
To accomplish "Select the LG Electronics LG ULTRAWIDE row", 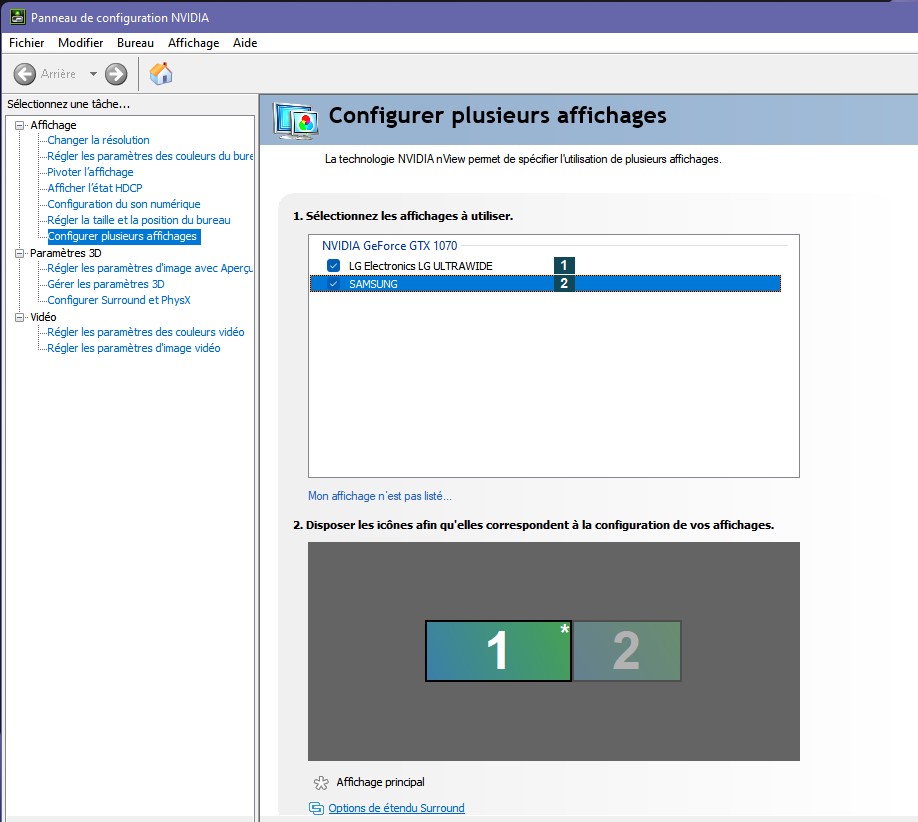I will click(546, 266).
